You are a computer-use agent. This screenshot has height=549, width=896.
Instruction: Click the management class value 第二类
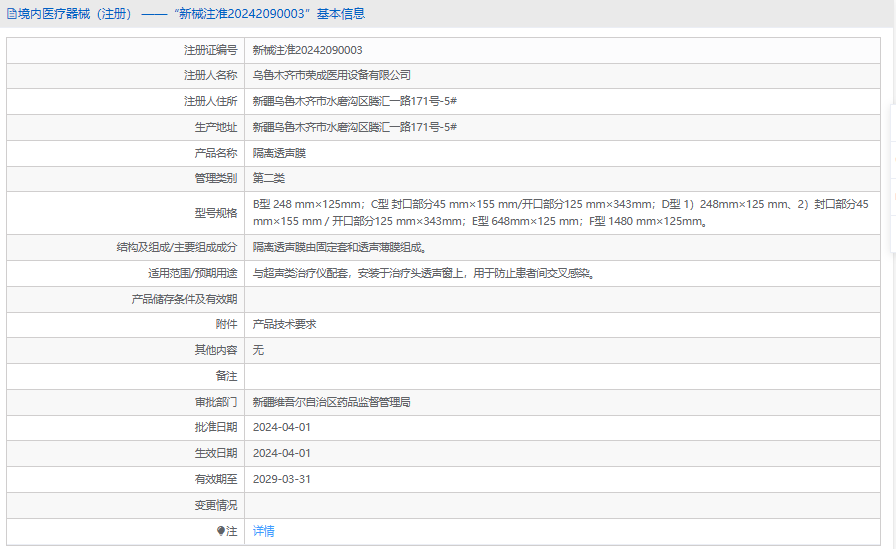click(x=269, y=178)
